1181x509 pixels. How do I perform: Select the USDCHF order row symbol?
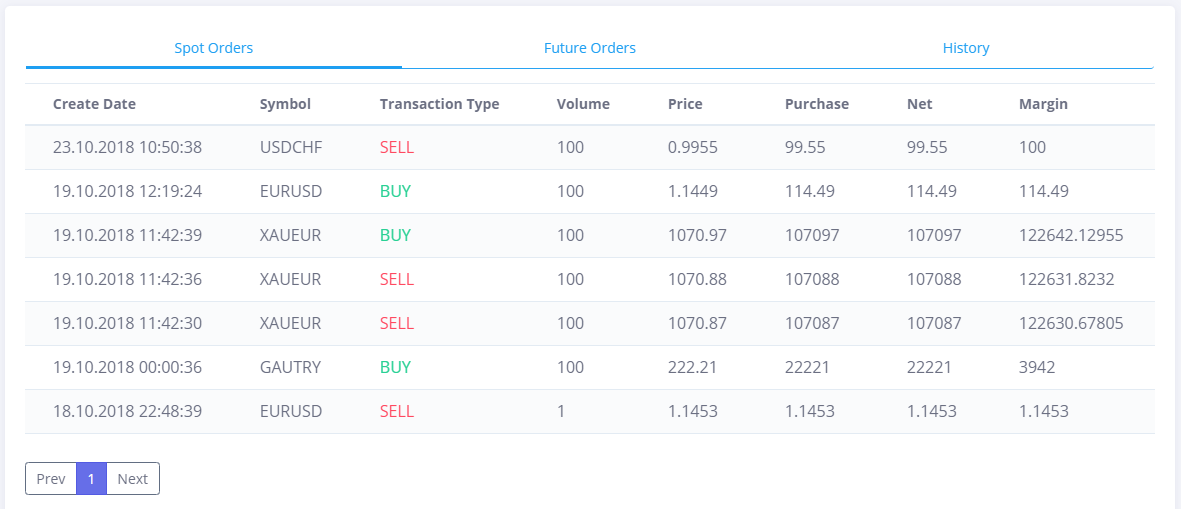[x=291, y=148]
